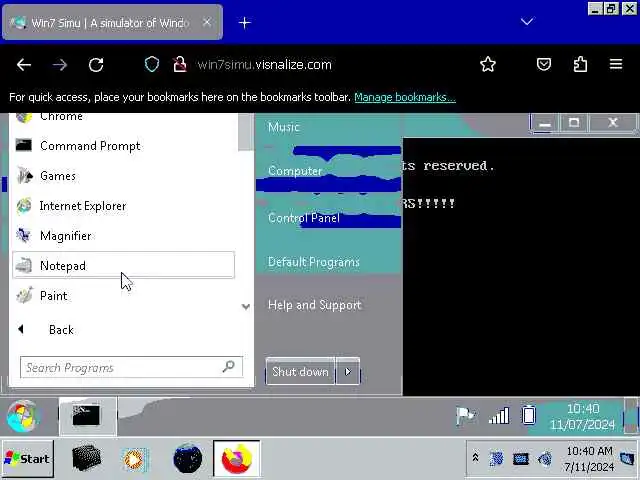Screen dimensions: 640x480
Task: Click the Shut down button
Action: point(300,371)
